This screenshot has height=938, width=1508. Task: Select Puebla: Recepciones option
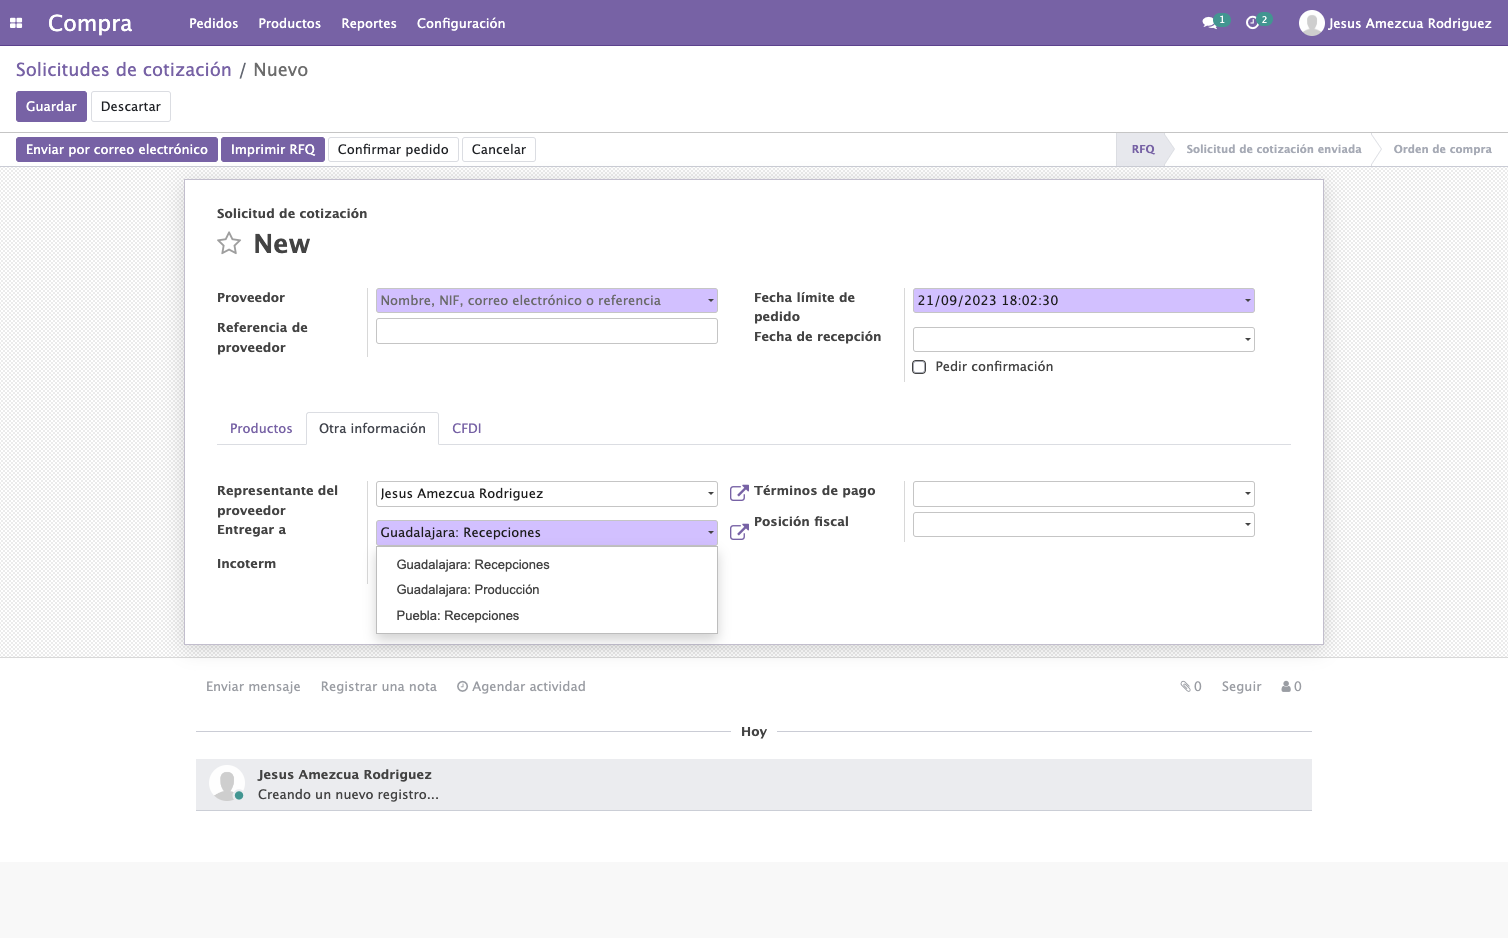(547, 616)
